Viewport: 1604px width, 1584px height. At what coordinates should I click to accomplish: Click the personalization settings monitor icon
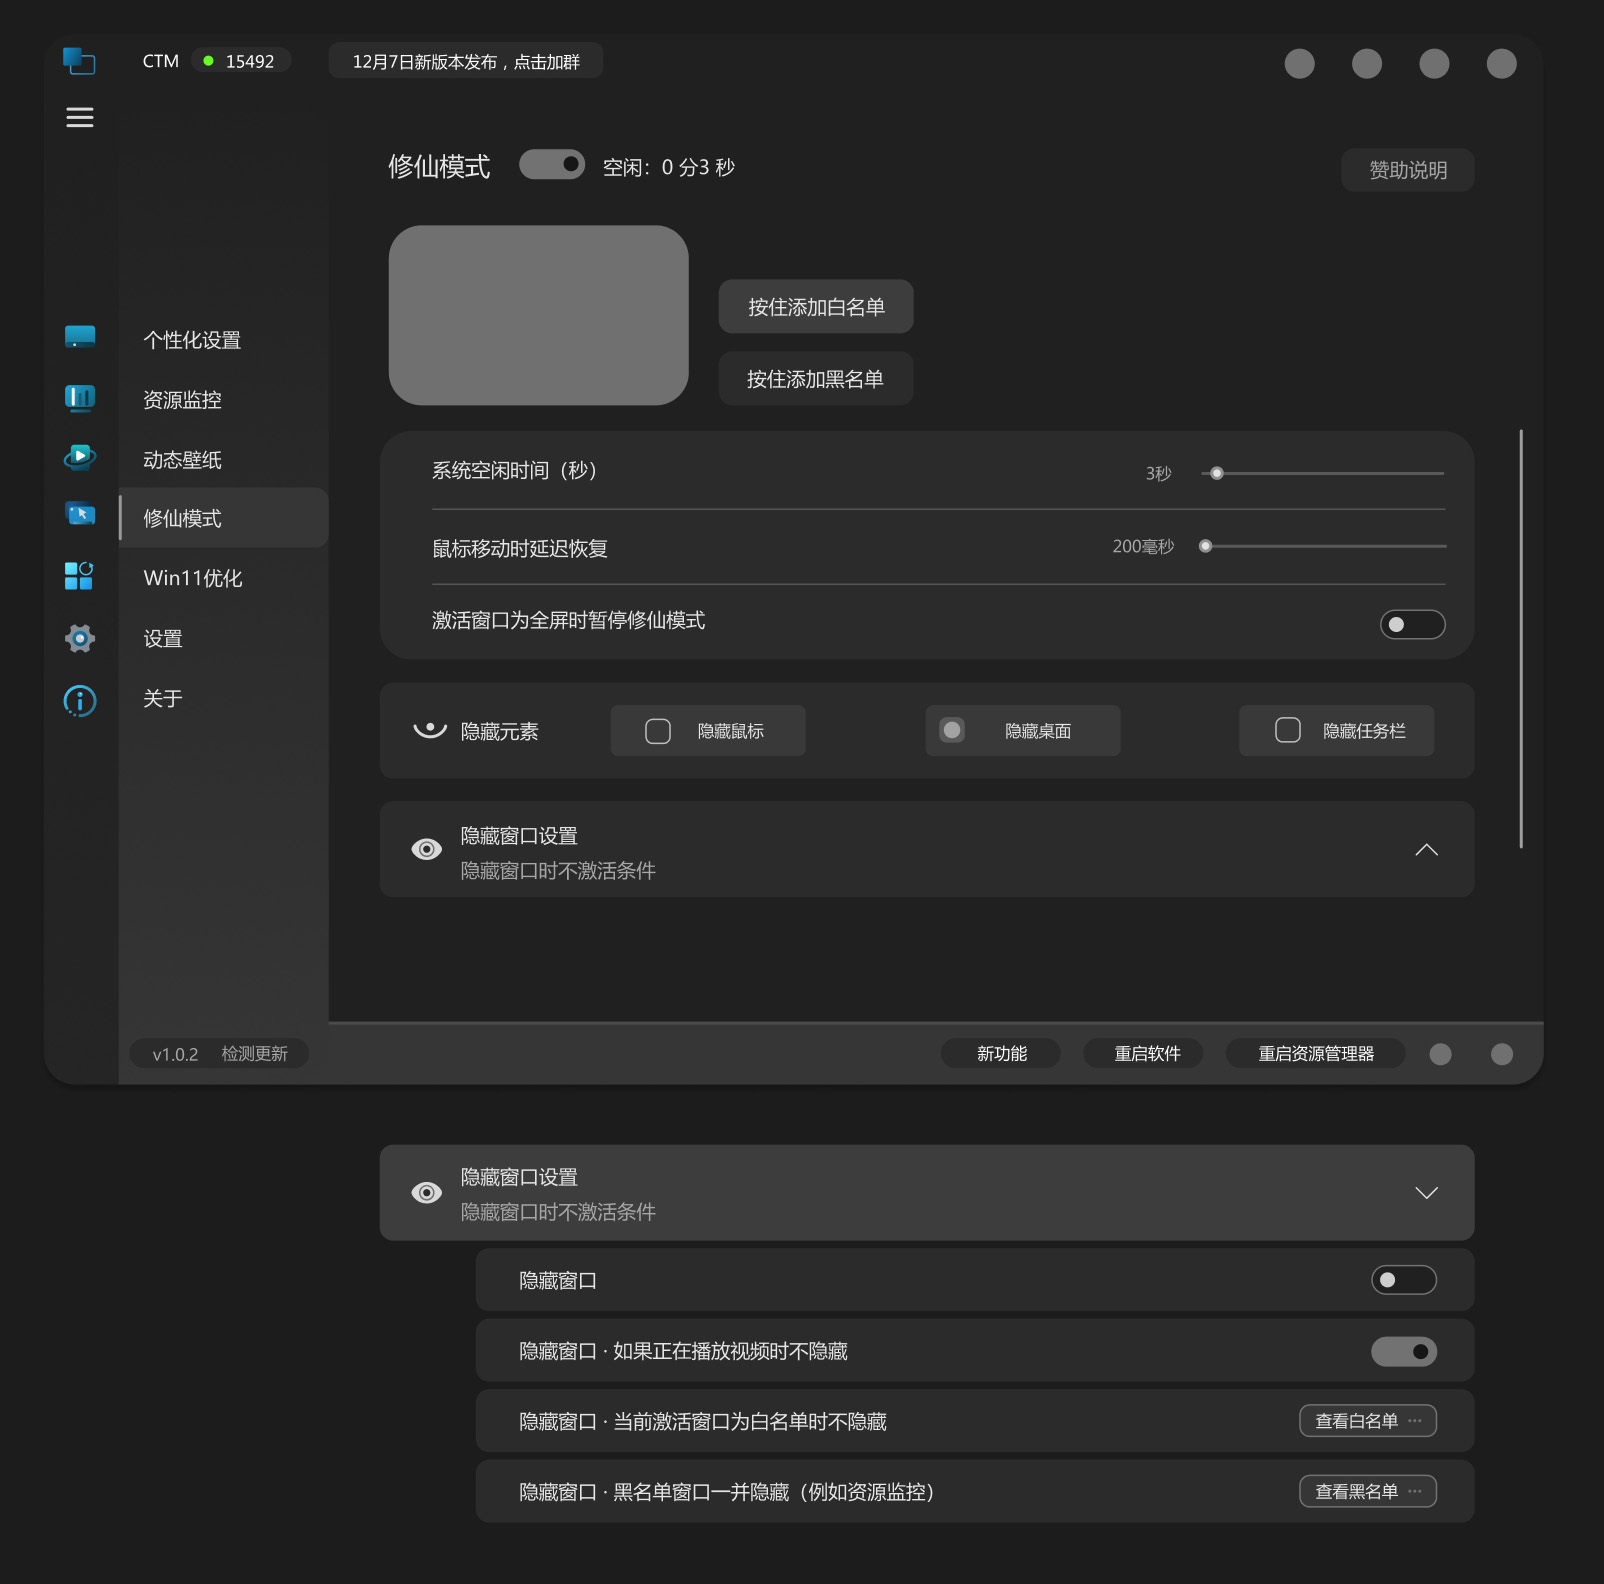coord(79,338)
